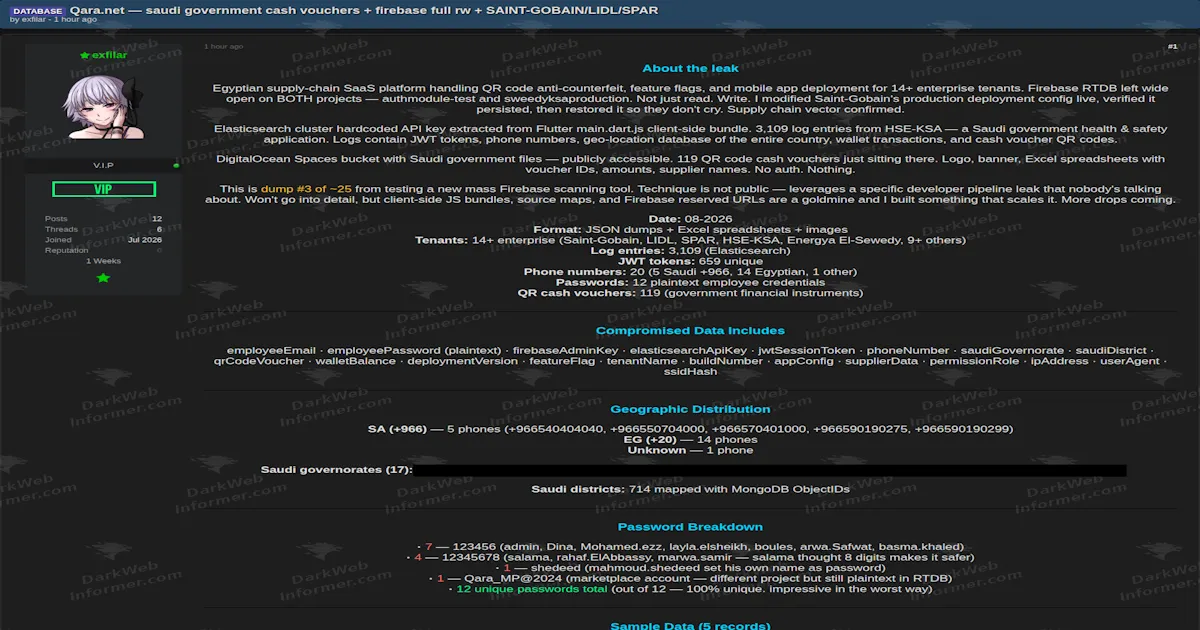Click the 'Compromised Data Includes' heading
Viewport: 1200px width, 630px height.
[x=690, y=330]
